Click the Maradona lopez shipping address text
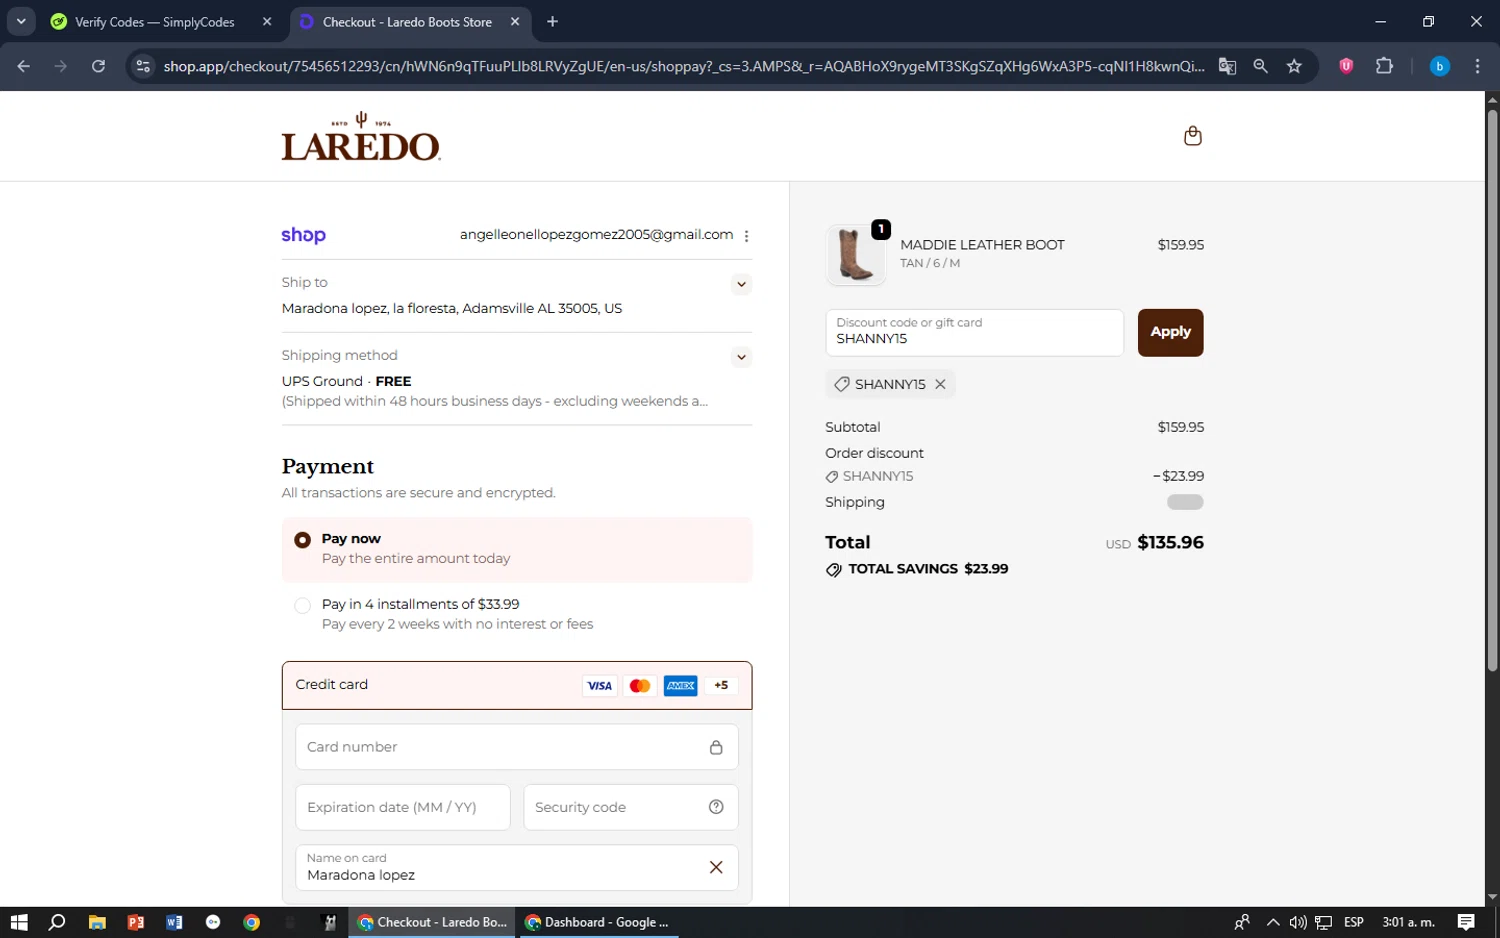Viewport: 1500px width, 938px height. [451, 308]
